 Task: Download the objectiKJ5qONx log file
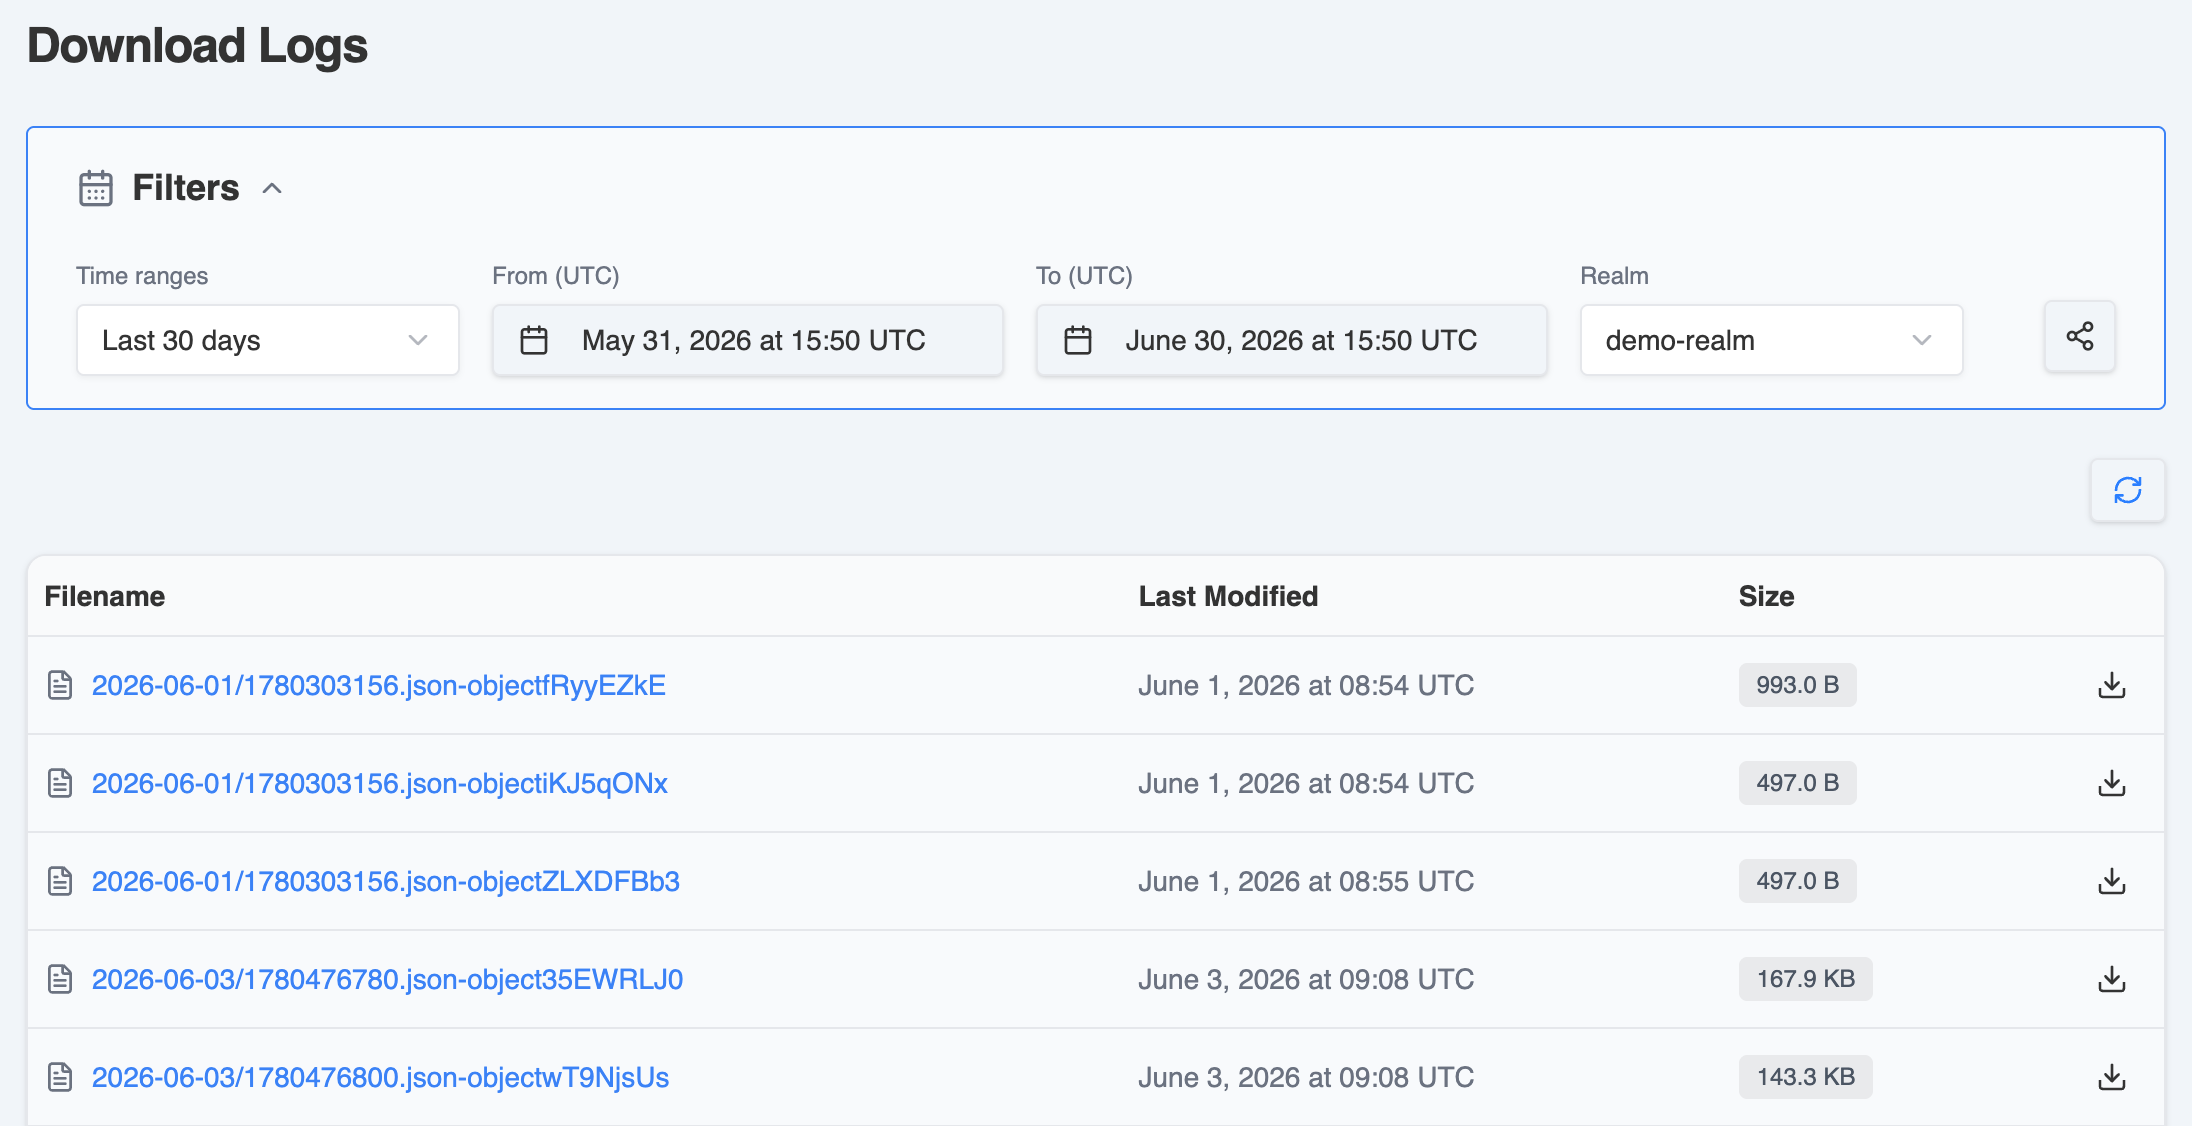coord(2111,783)
